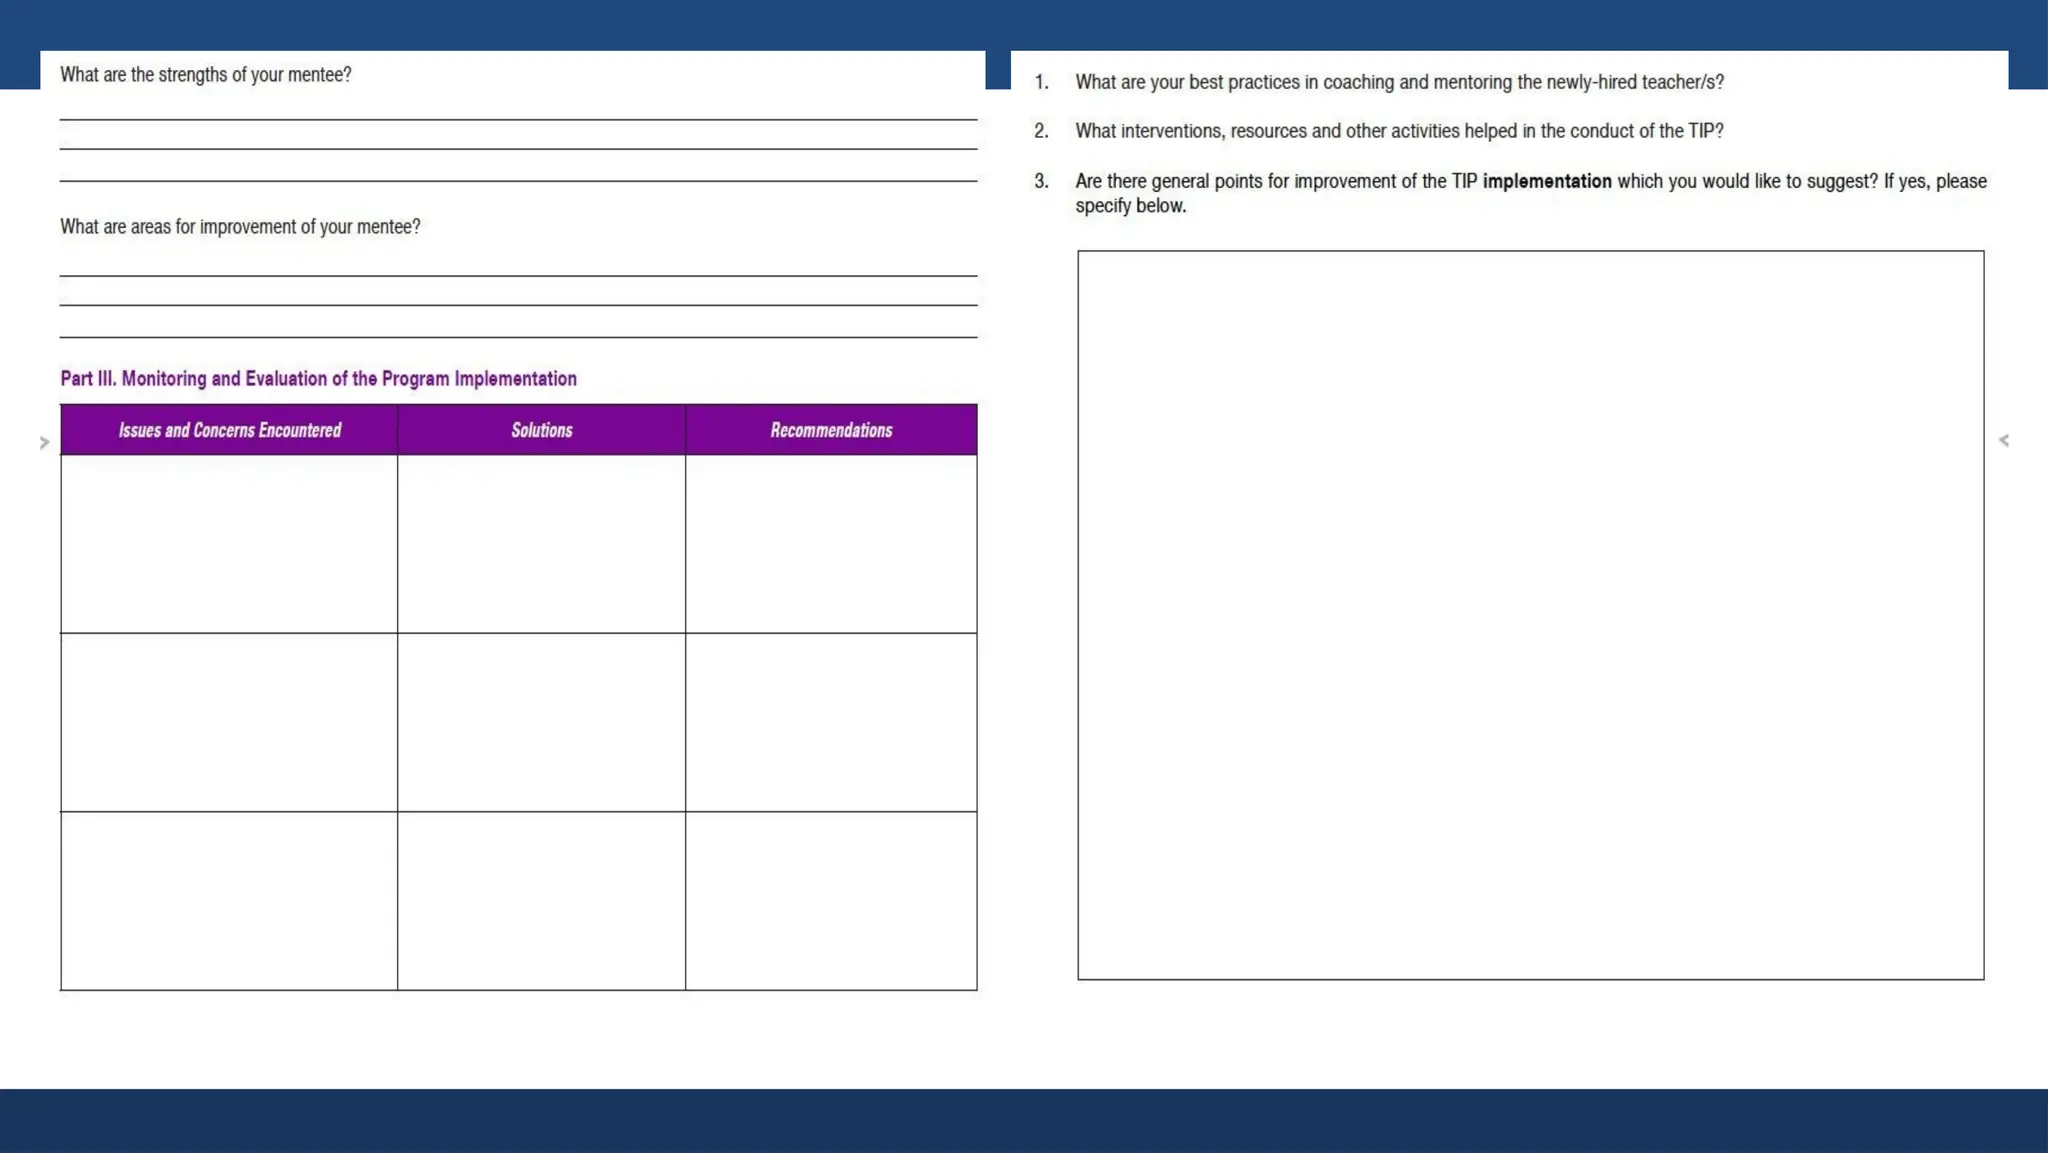Click the first row cell under Recommendations
Image resolution: width=2048 pixels, height=1153 pixels.
tap(831, 544)
